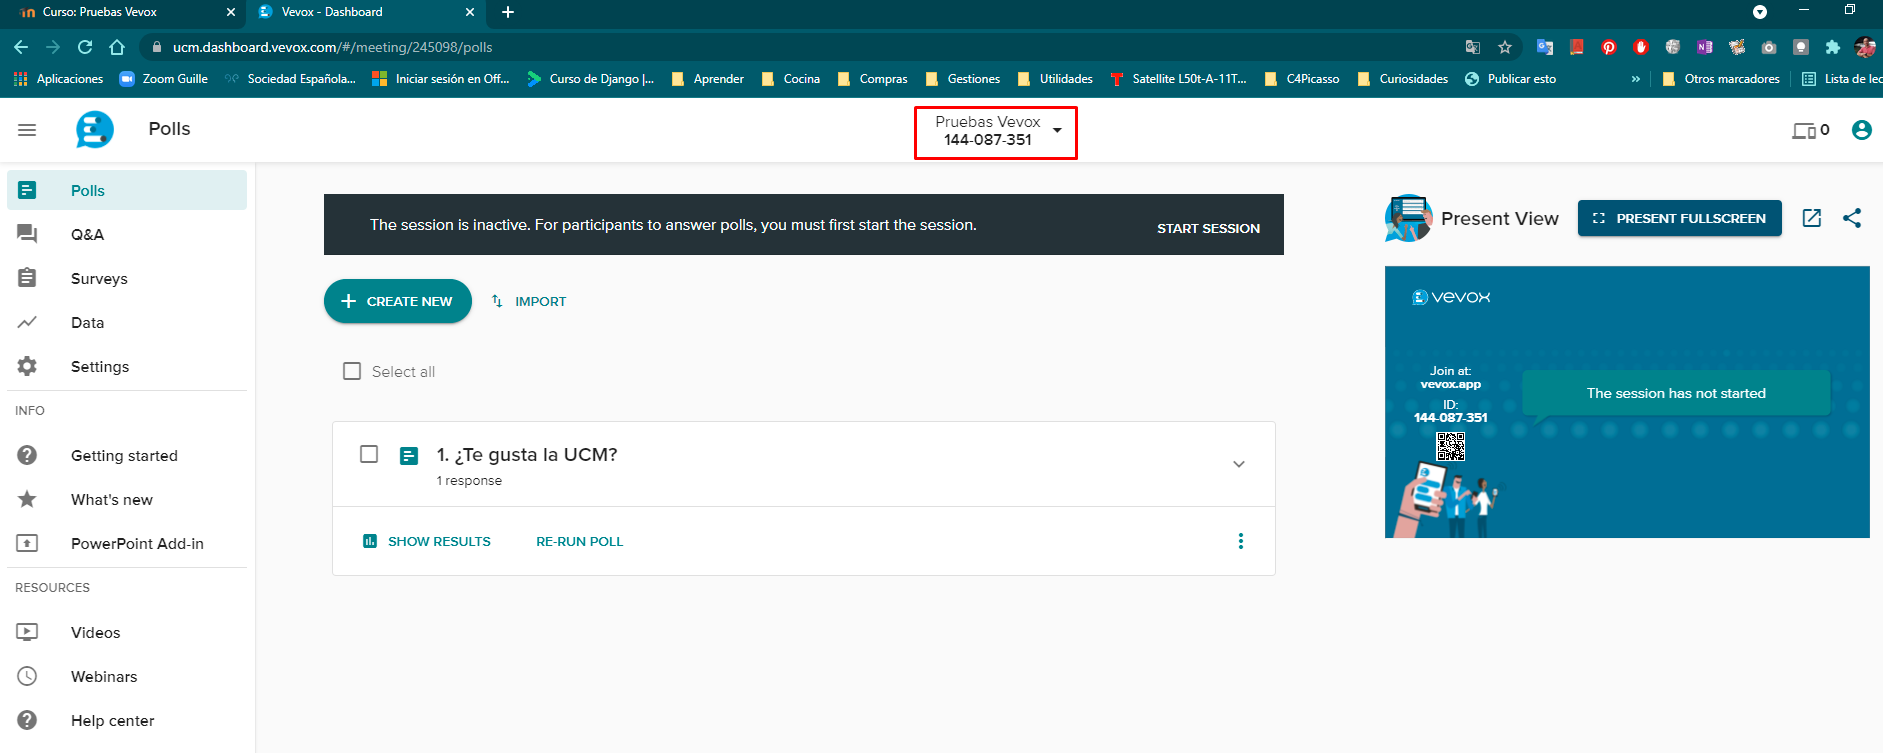The image size is (1883, 753).
Task: Click the Data chart-line icon
Action: click(27, 322)
